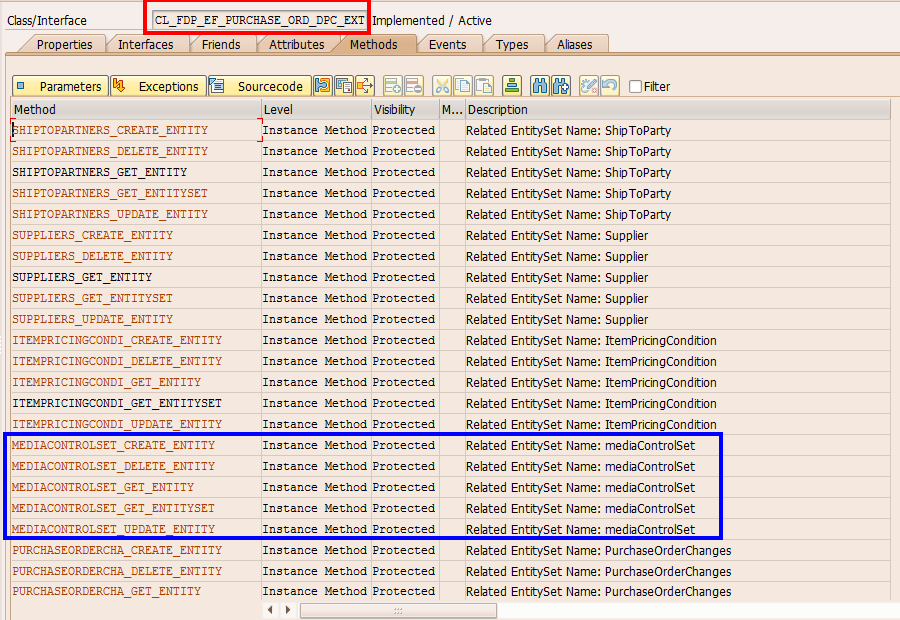
Task: Click the Paste icon
Action: pyautogui.click(x=483, y=86)
